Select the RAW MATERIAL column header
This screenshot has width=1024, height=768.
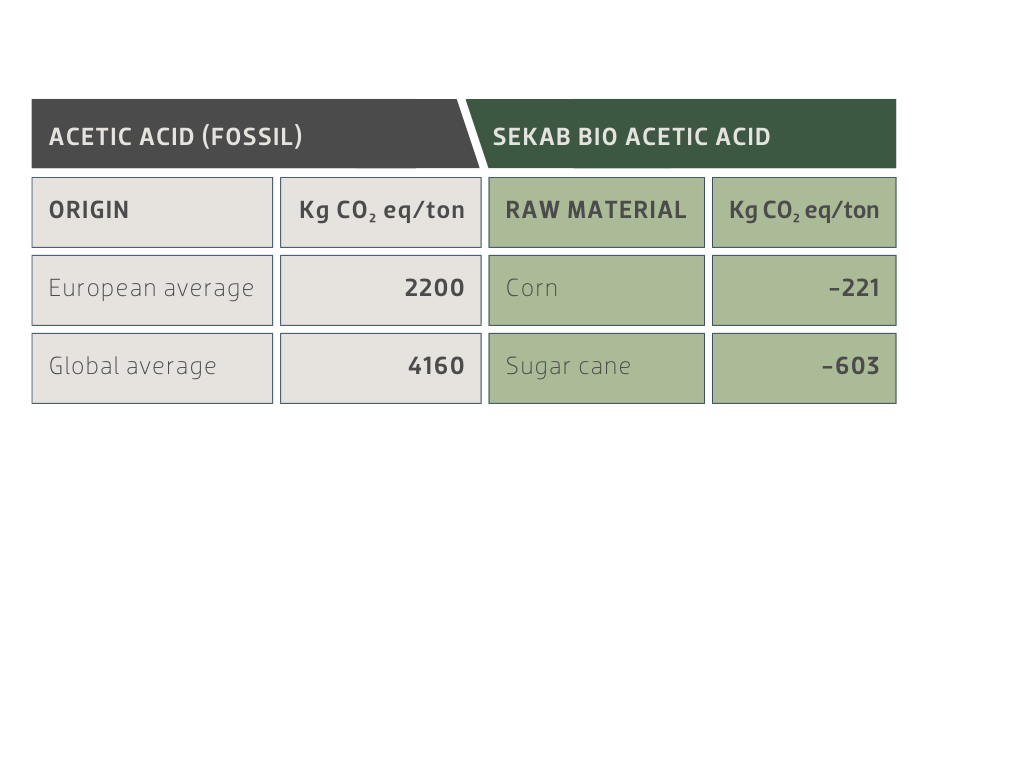pyautogui.click(x=596, y=211)
